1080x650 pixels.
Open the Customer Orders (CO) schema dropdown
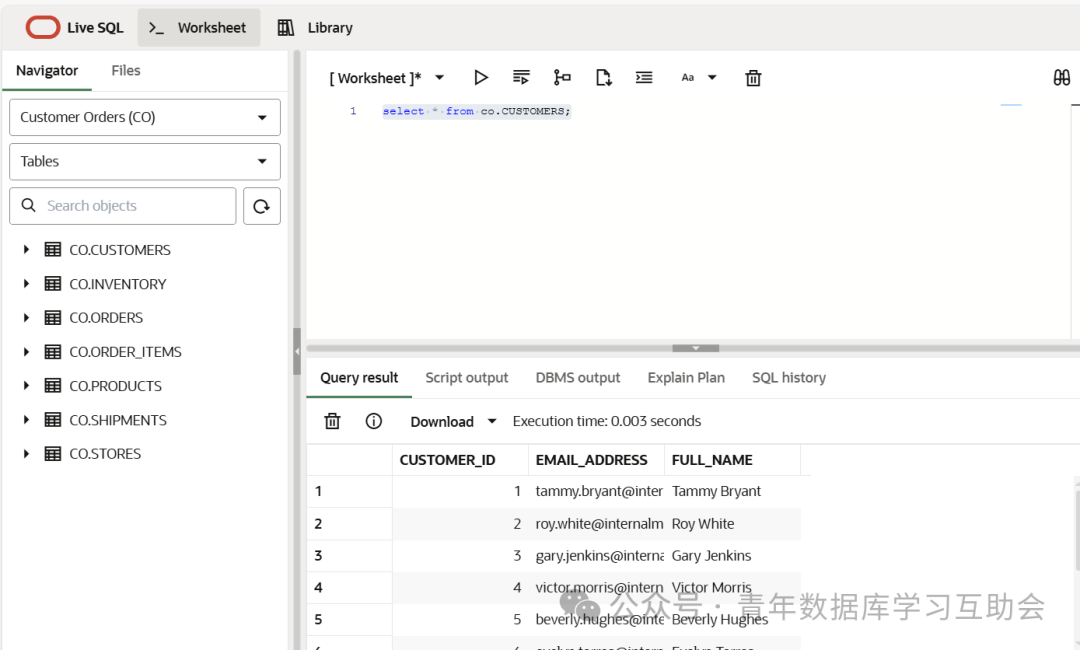[145, 117]
